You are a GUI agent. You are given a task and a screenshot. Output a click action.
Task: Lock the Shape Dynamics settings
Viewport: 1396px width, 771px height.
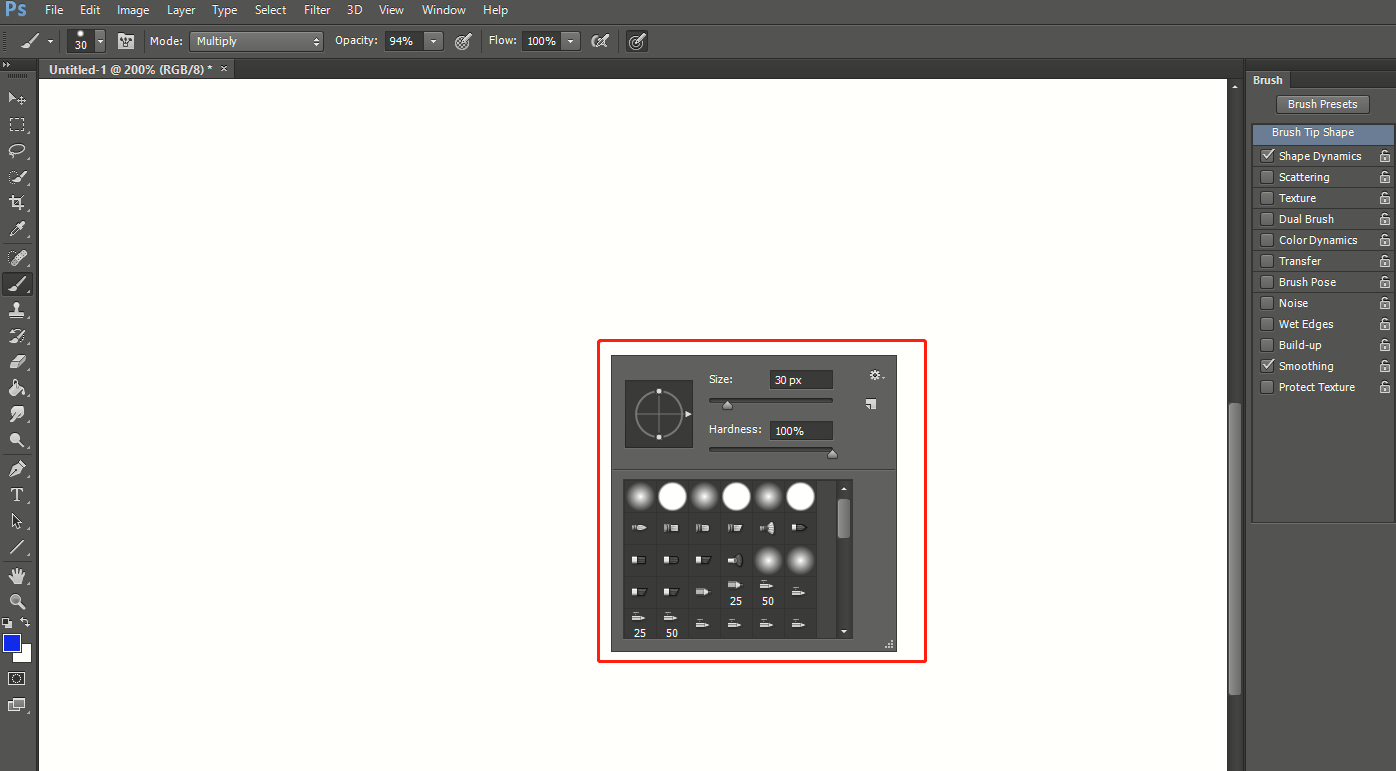[1384, 156]
